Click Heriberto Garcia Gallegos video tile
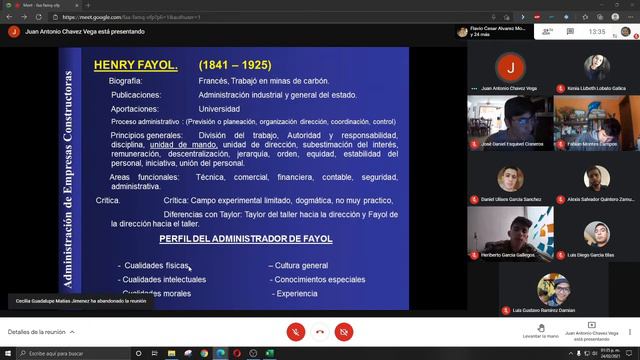This screenshot has width=640, height=360. point(510,234)
